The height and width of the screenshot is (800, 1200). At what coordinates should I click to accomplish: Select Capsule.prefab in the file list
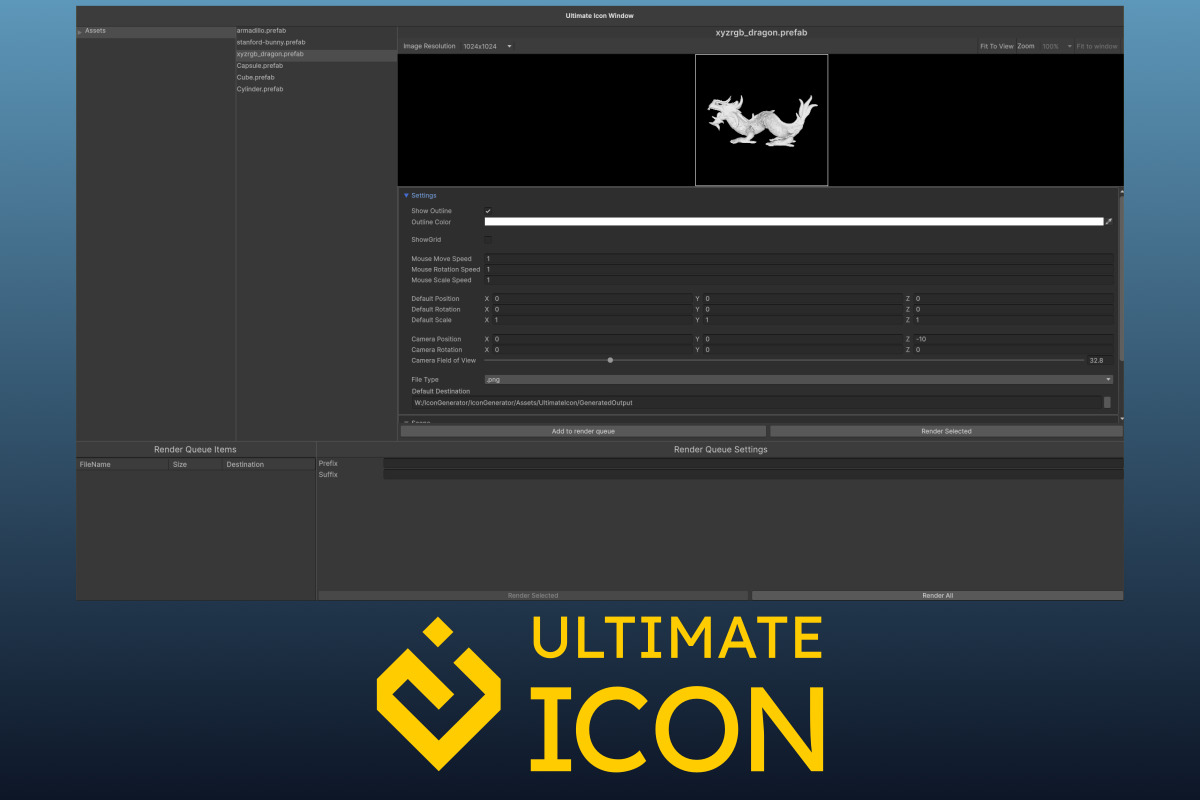[316, 66]
